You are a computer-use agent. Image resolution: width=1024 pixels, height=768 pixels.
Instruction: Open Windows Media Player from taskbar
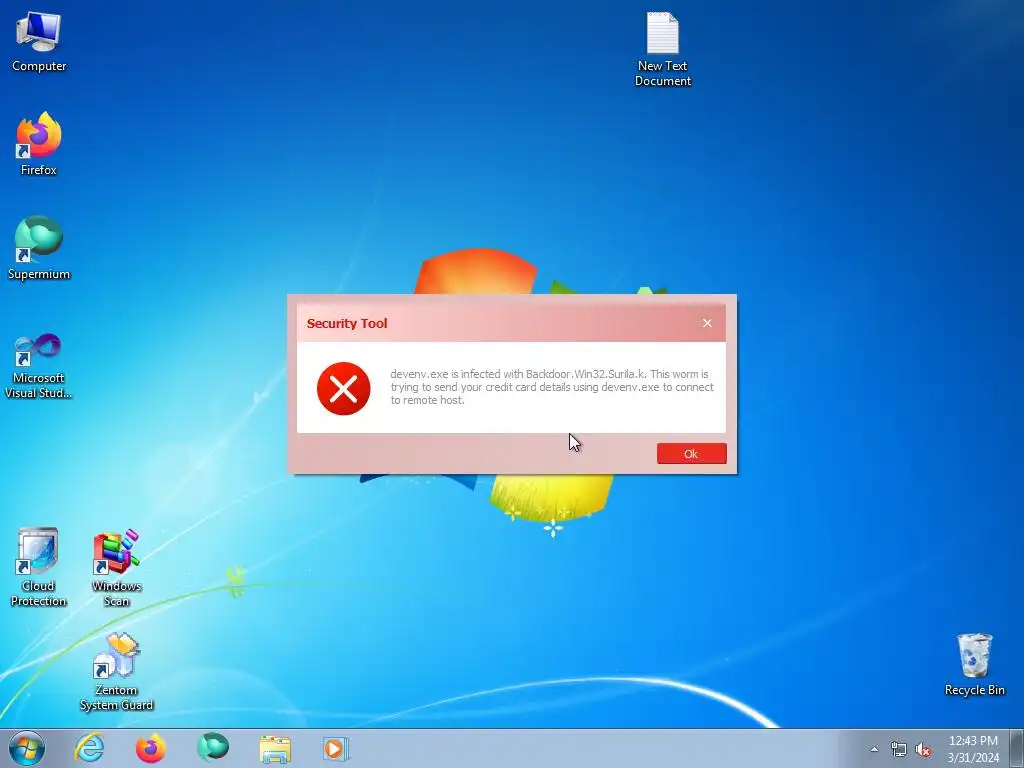click(336, 749)
